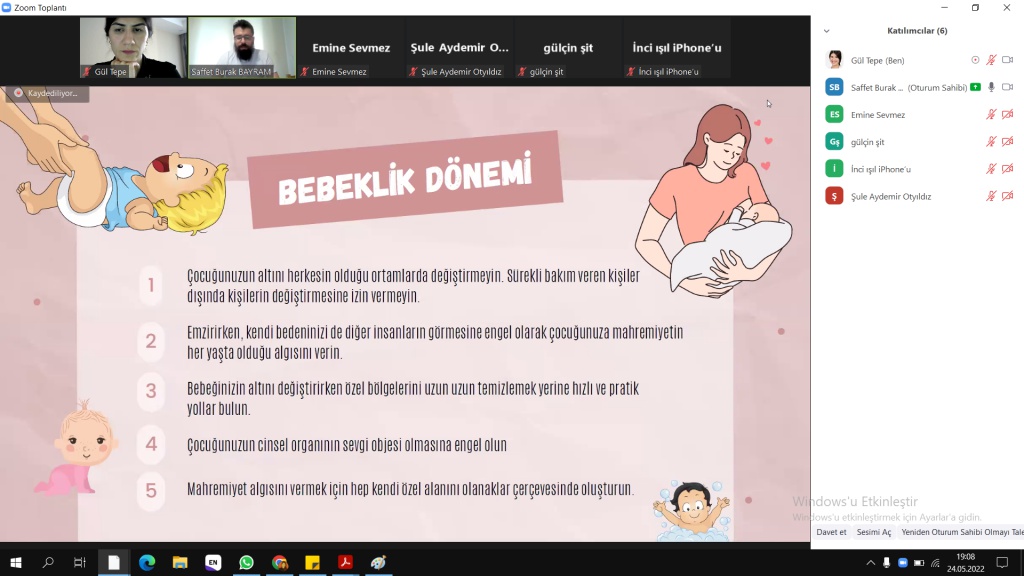Click Saffet Burak's microphone icon
The width and height of the screenshot is (1024, 576).
coord(991,87)
